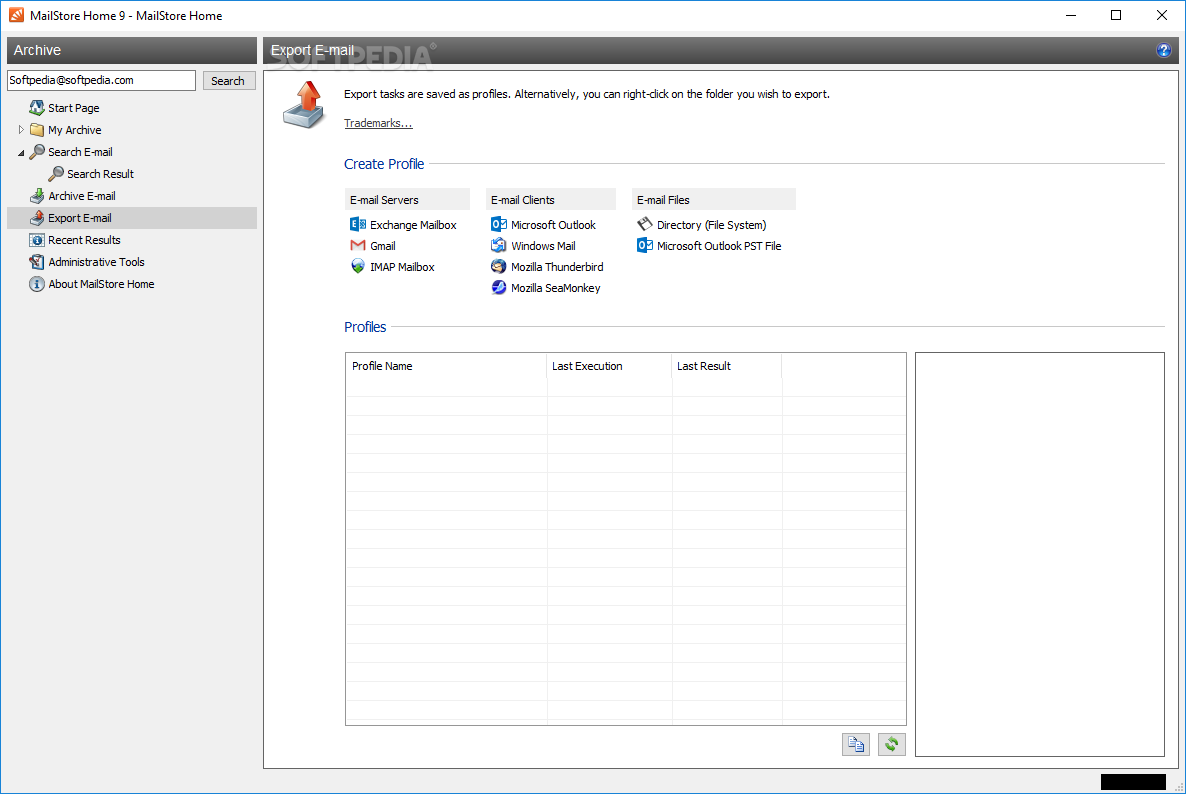
Task: Open Recent Results in sidebar
Action: 85,240
